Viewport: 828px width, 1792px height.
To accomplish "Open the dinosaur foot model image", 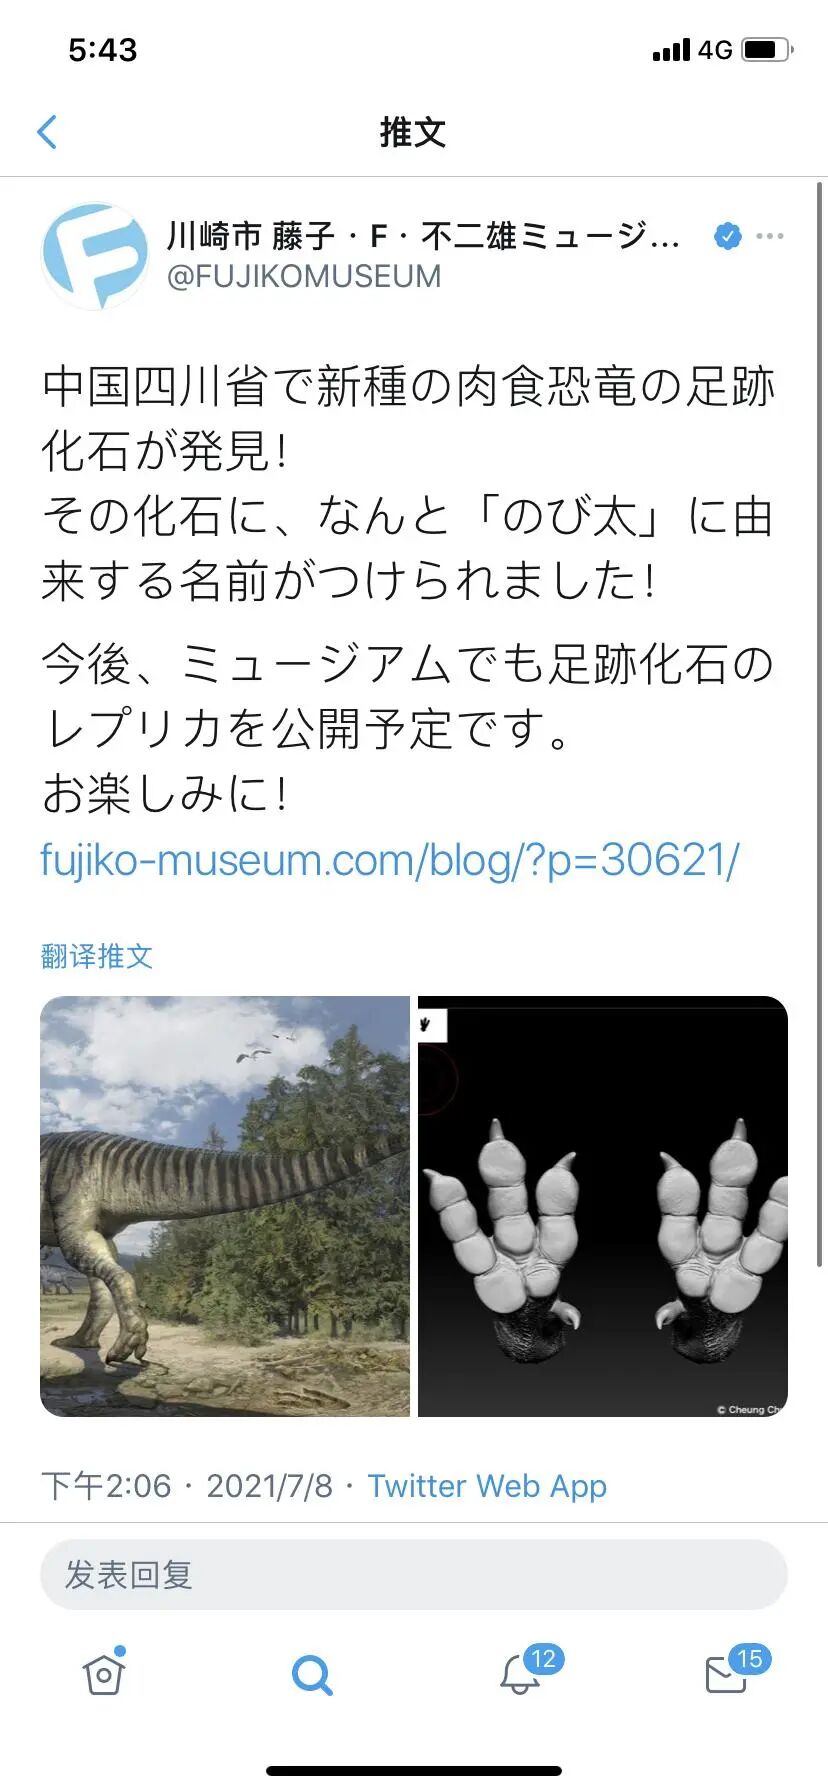I will pyautogui.click(x=603, y=1206).
